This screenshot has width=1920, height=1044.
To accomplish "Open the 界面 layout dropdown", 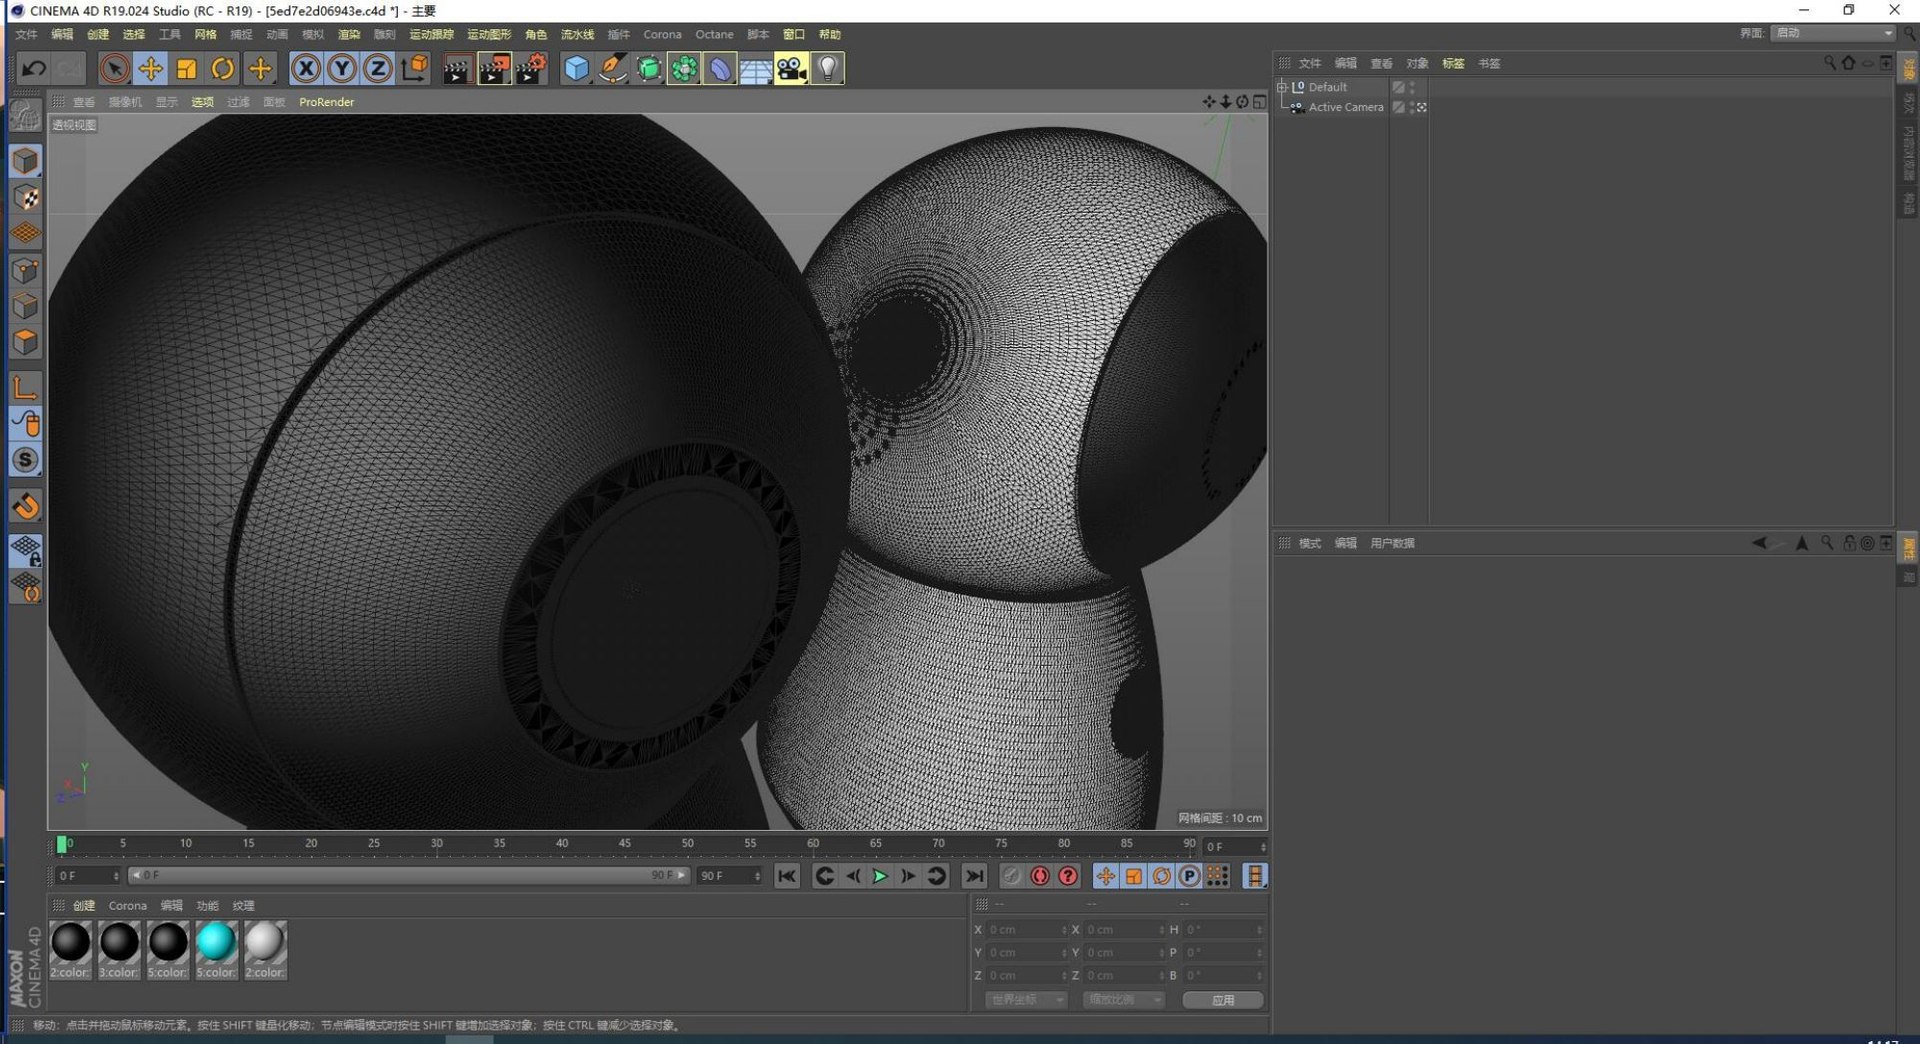I will click(x=1833, y=33).
